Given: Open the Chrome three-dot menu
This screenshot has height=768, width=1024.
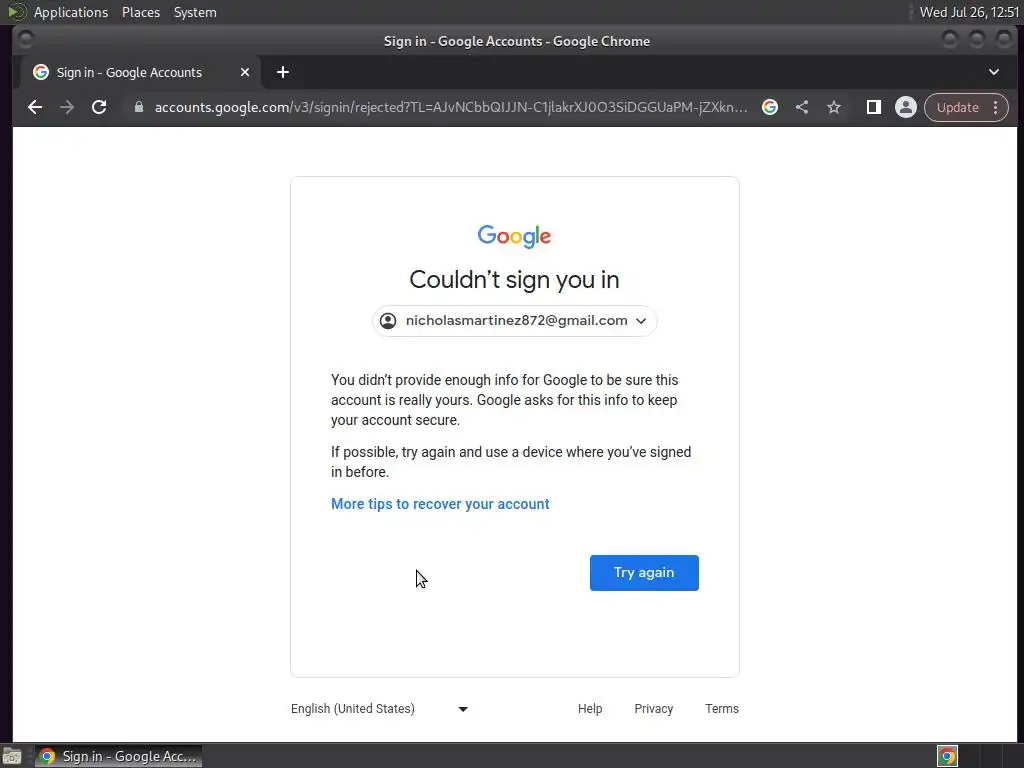Looking at the screenshot, I should tap(996, 107).
